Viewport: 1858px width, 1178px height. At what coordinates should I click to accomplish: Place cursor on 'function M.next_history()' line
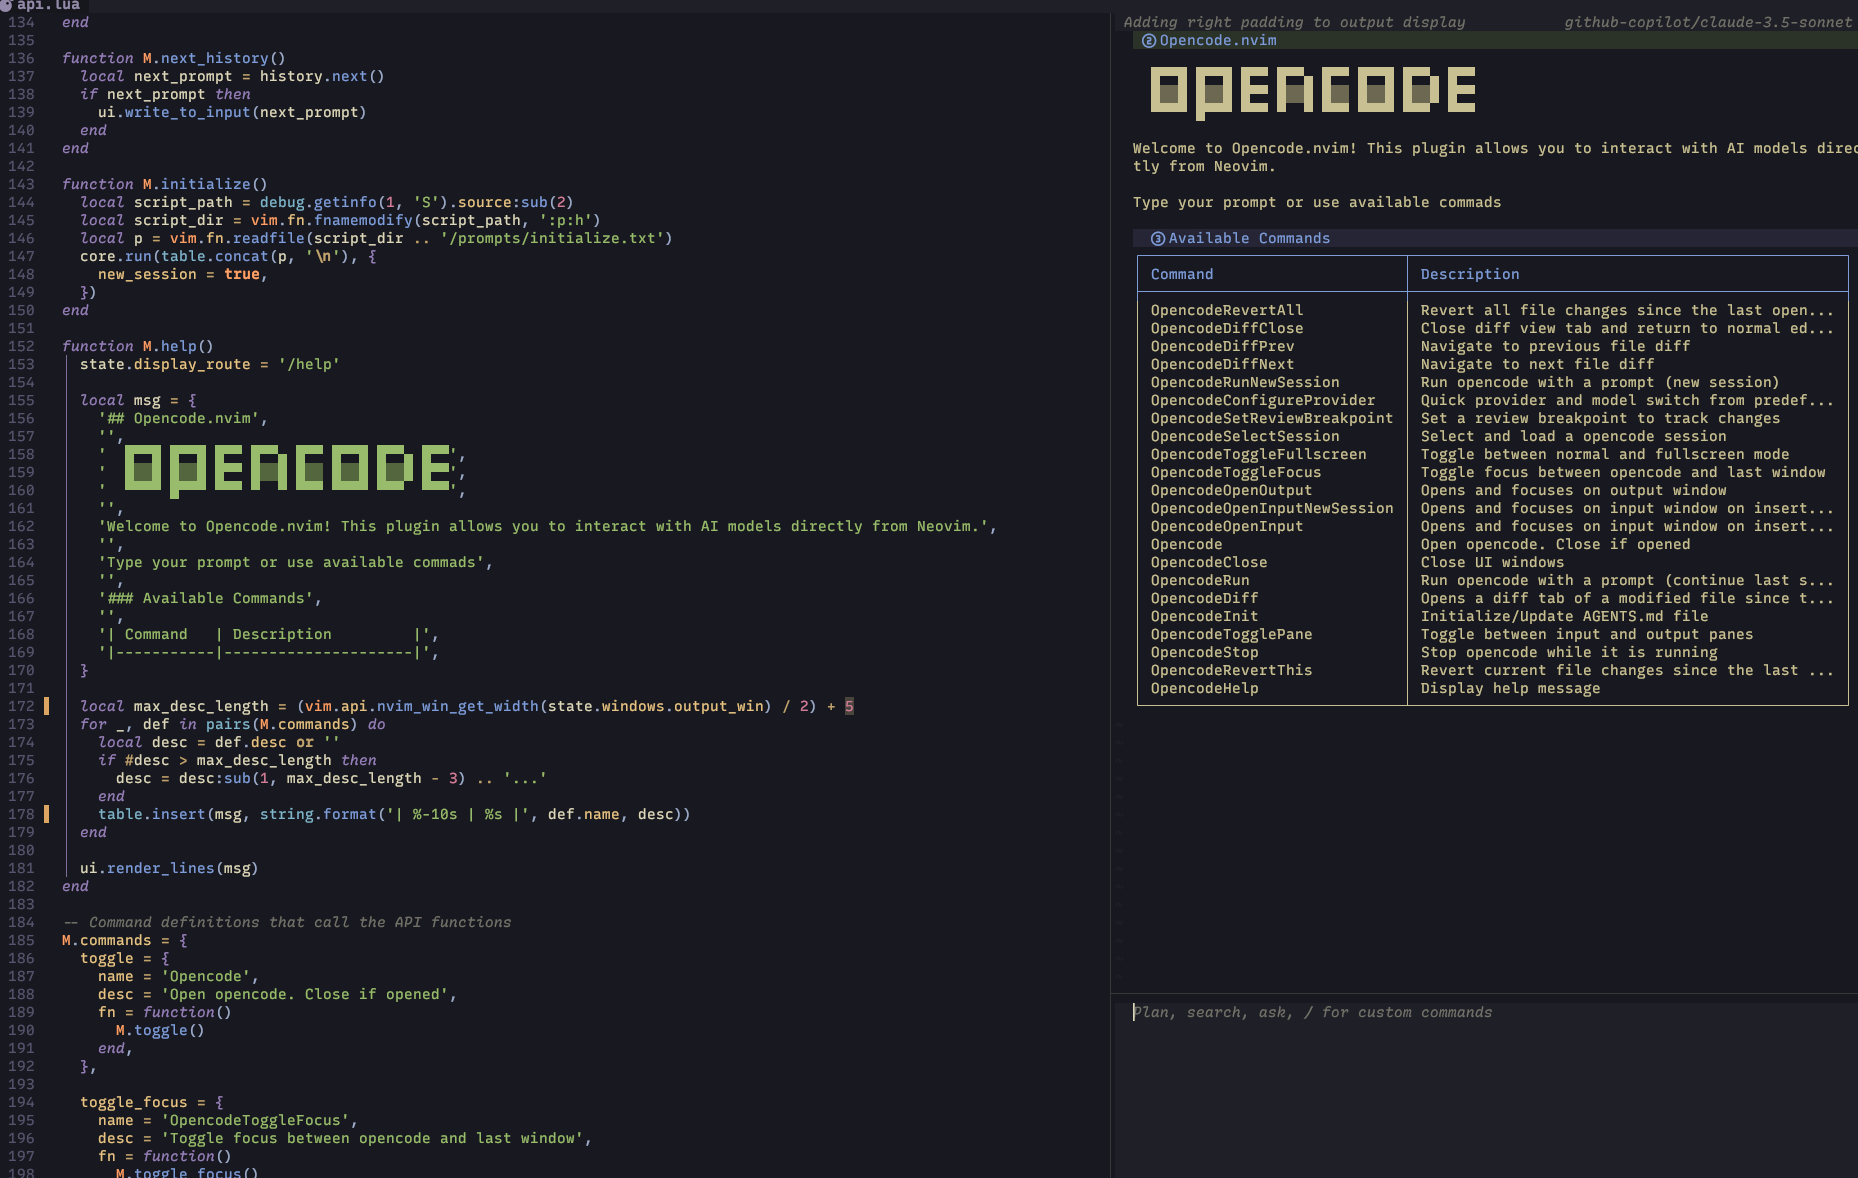pyautogui.click(x=174, y=58)
